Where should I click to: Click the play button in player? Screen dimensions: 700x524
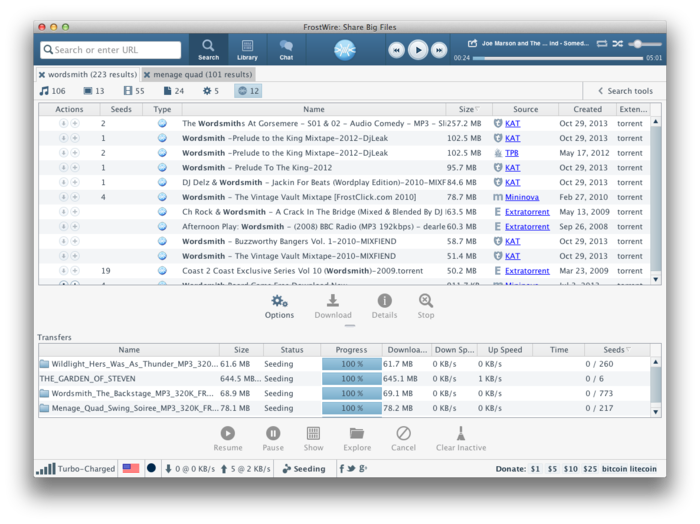click(x=418, y=50)
